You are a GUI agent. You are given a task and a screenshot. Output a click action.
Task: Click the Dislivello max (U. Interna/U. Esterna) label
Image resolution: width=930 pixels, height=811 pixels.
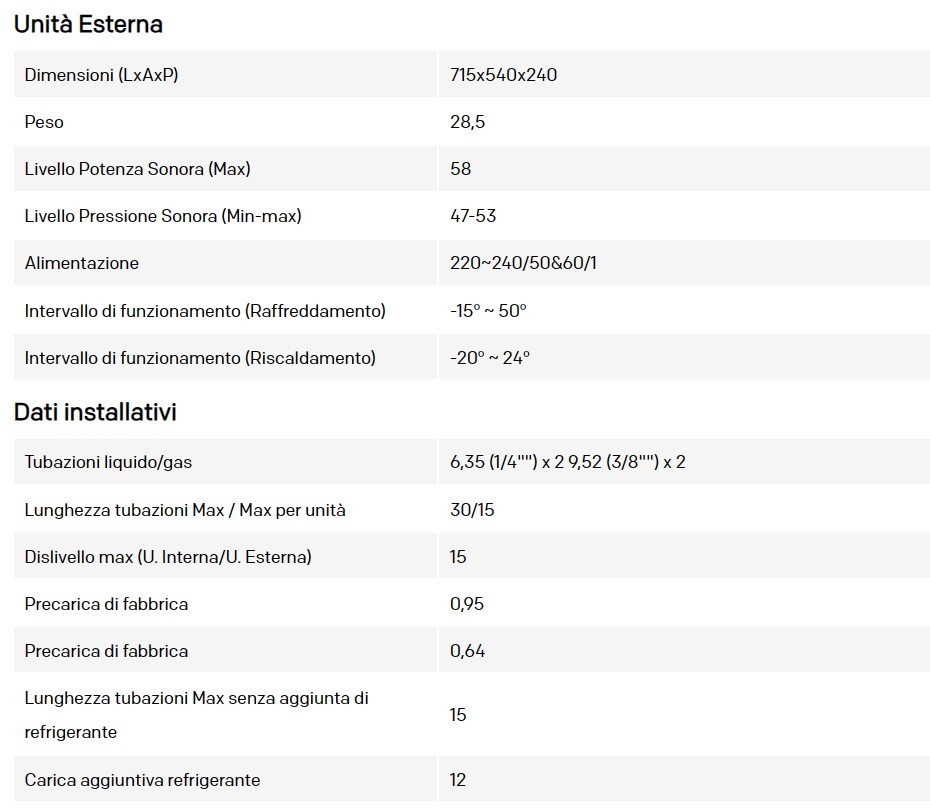point(168,556)
